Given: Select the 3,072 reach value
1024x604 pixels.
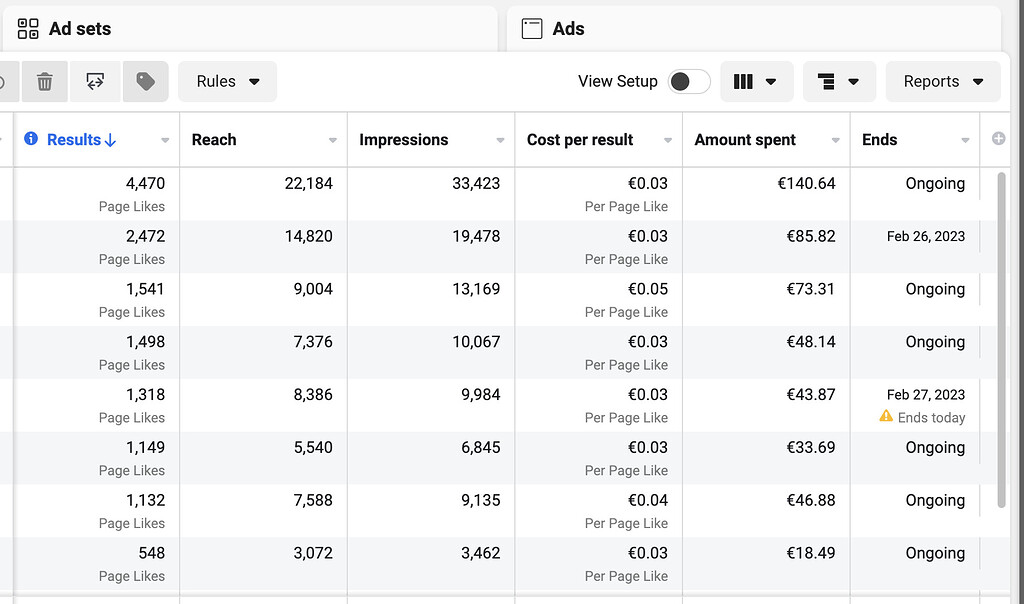Looking at the screenshot, I should point(313,554).
